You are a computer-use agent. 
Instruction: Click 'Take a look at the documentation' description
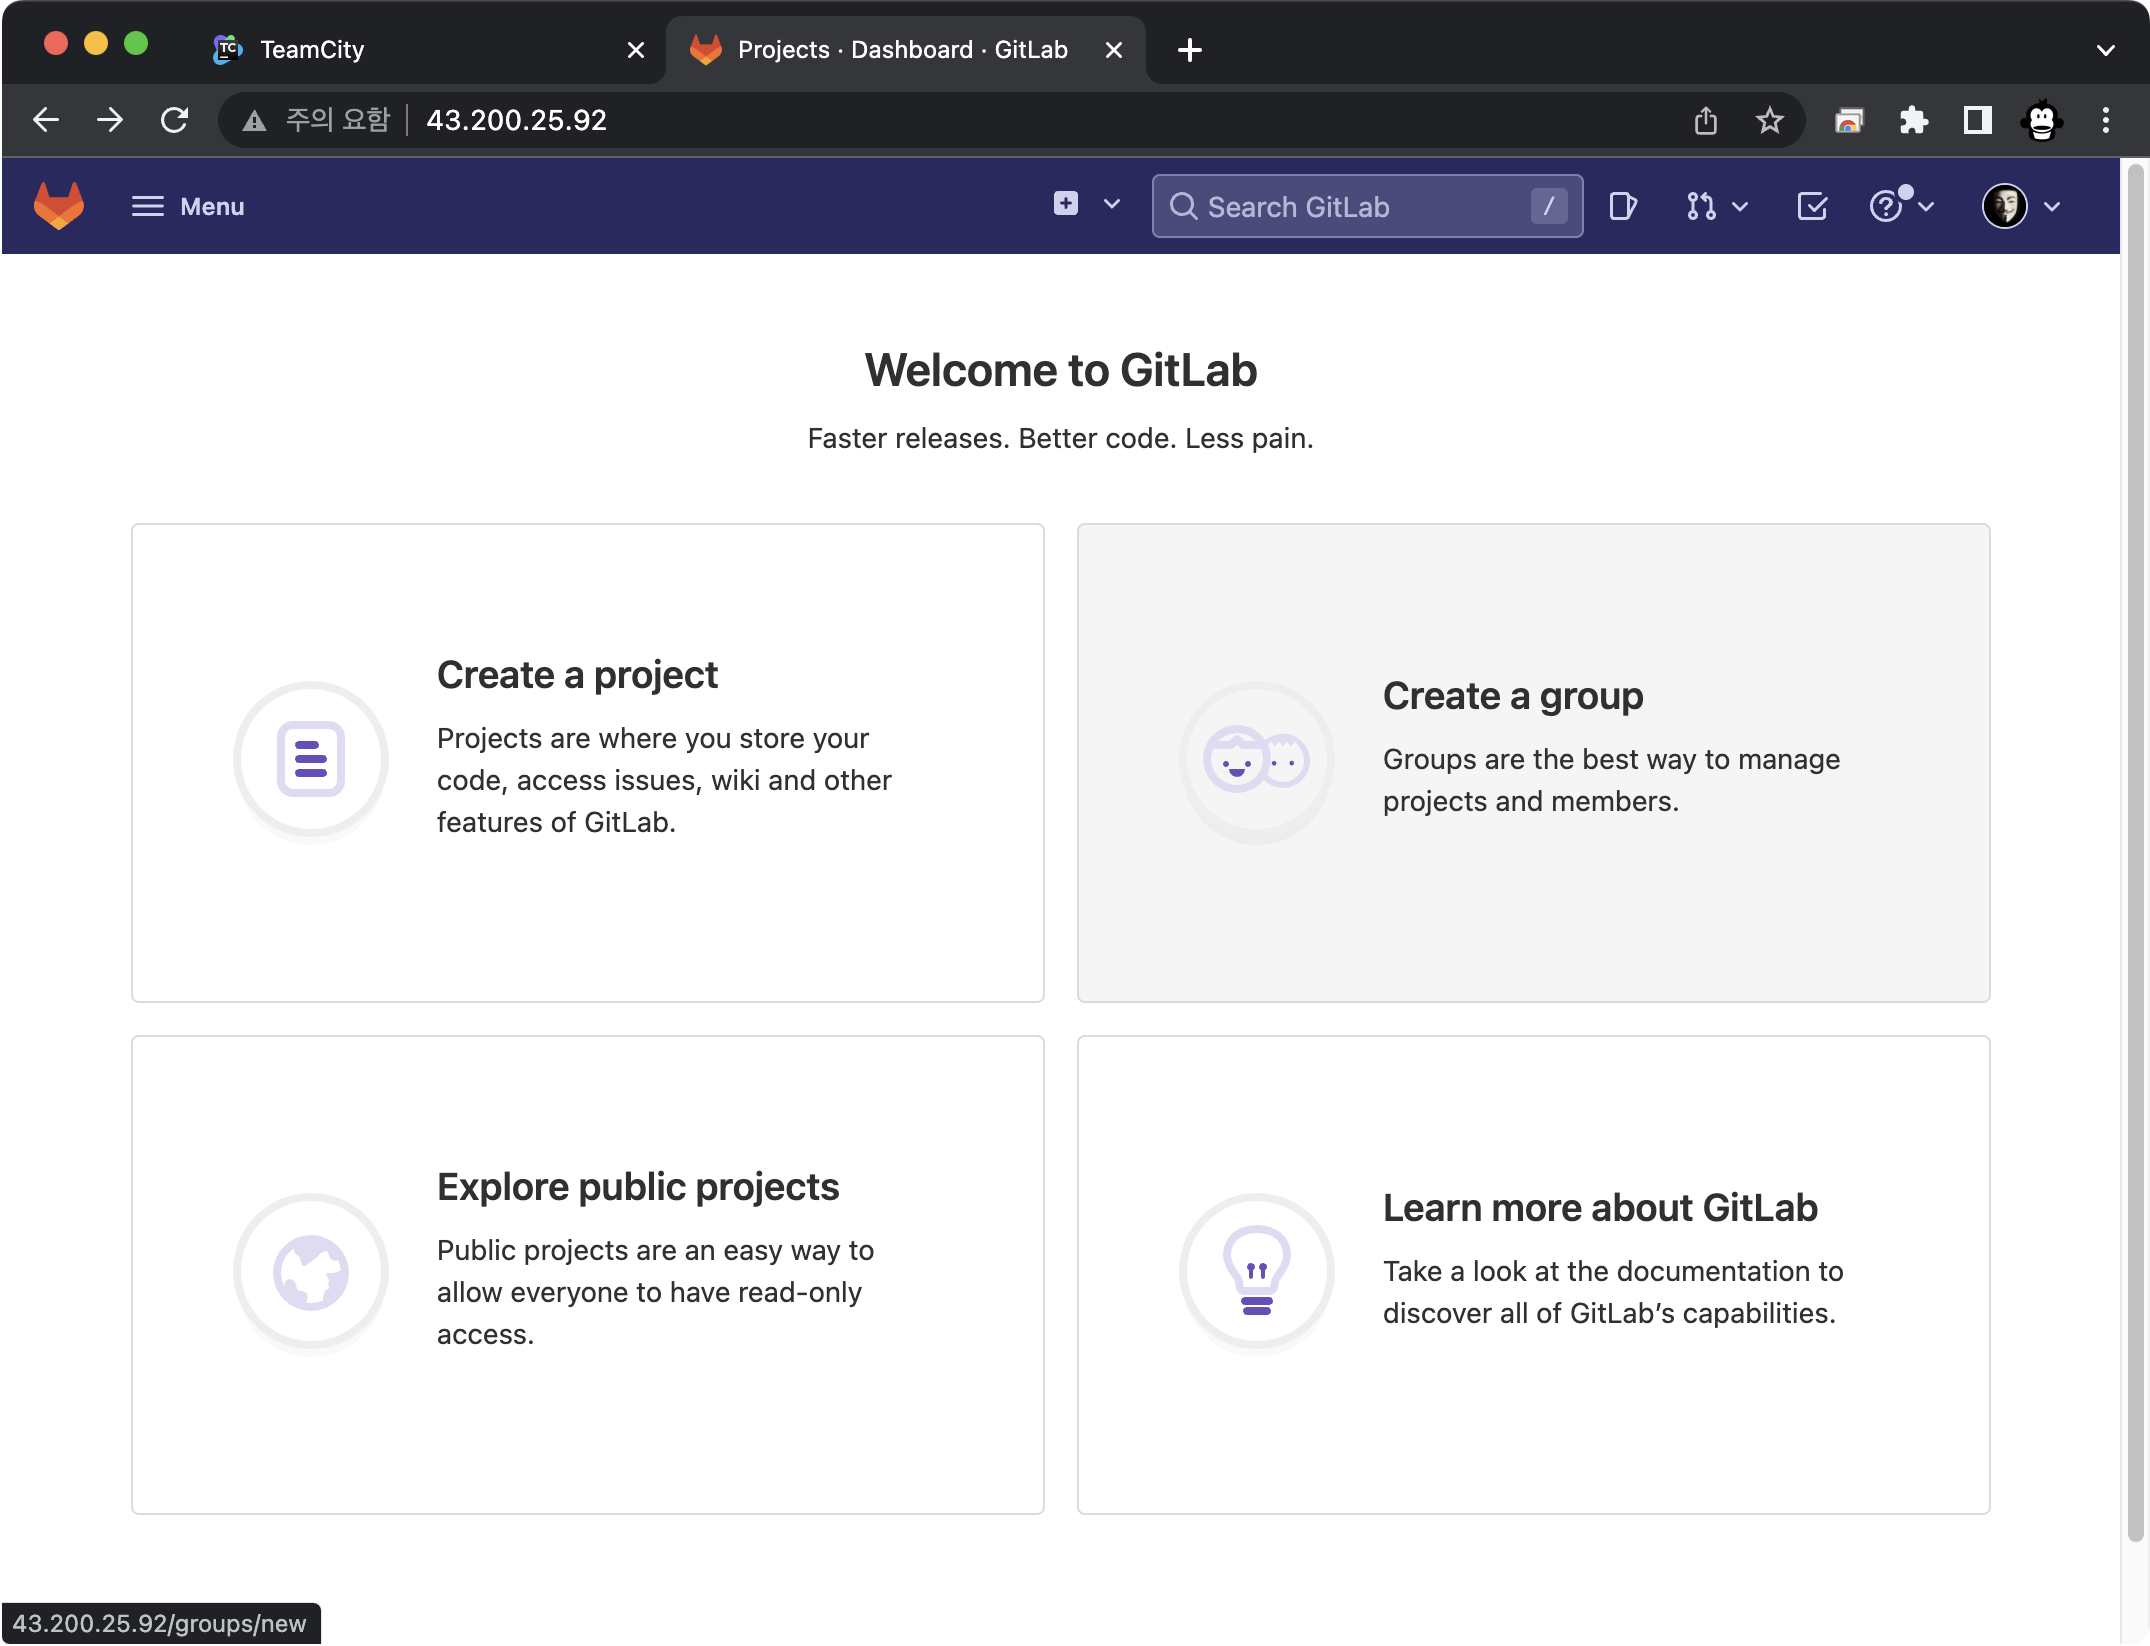1613,1292
